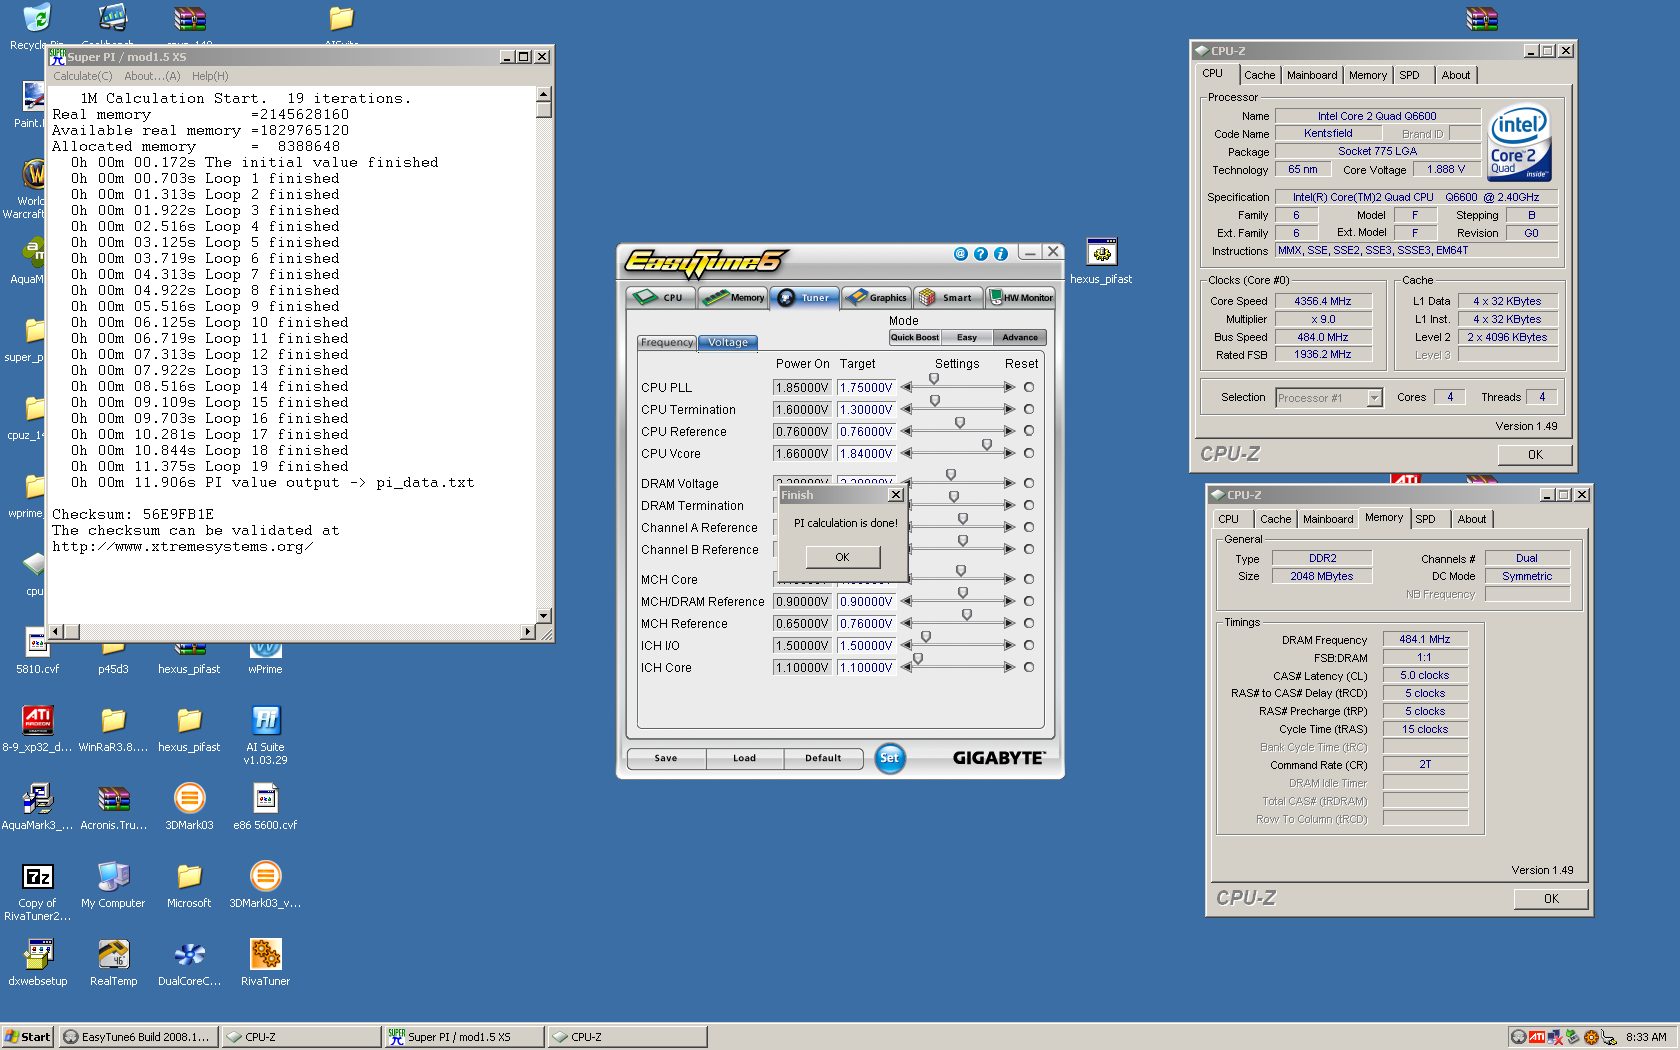Toggle the CPU Vcore reset radio
1680x1050 pixels.
click(1029, 453)
